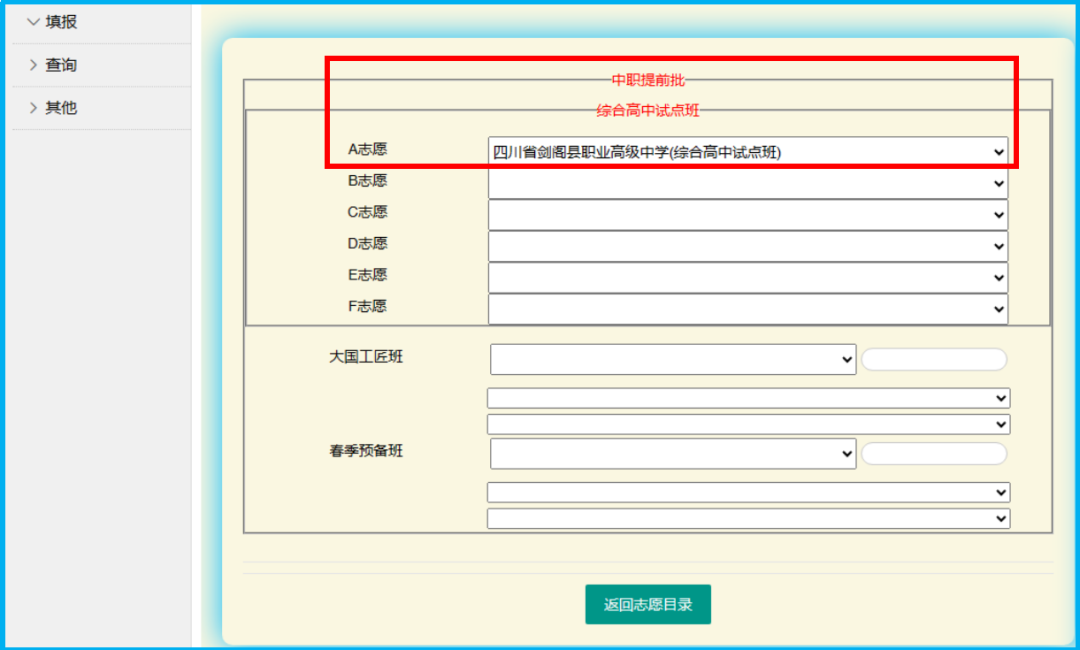Open the D志愿 dropdown

coord(747,246)
